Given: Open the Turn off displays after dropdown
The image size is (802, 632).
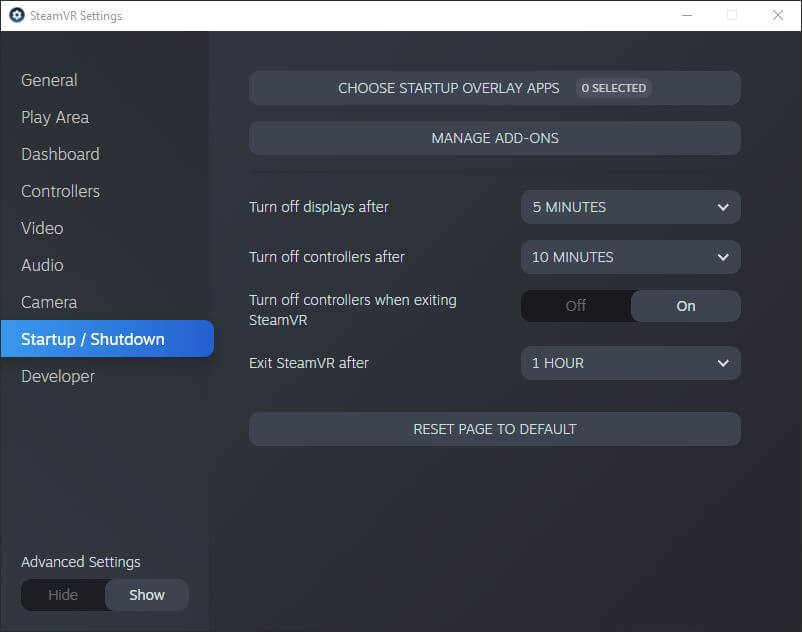Looking at the screenshot, I should (x=631, y=207).
